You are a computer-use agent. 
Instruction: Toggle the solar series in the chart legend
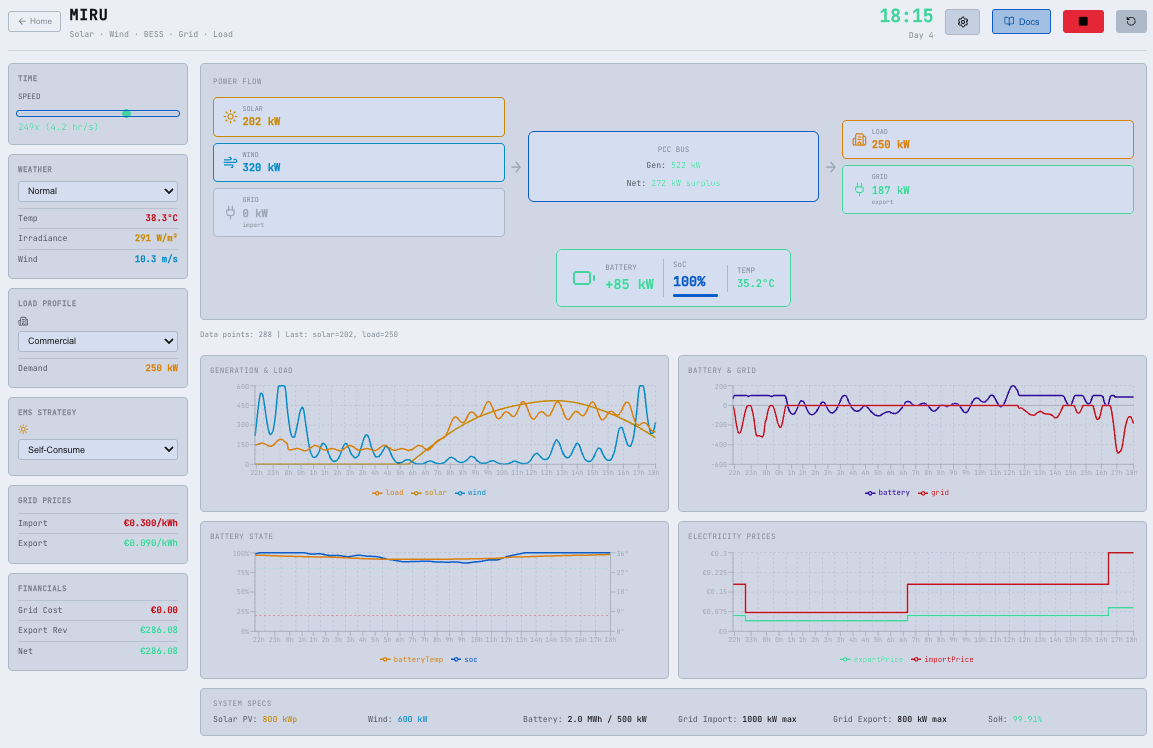point(429,493)
